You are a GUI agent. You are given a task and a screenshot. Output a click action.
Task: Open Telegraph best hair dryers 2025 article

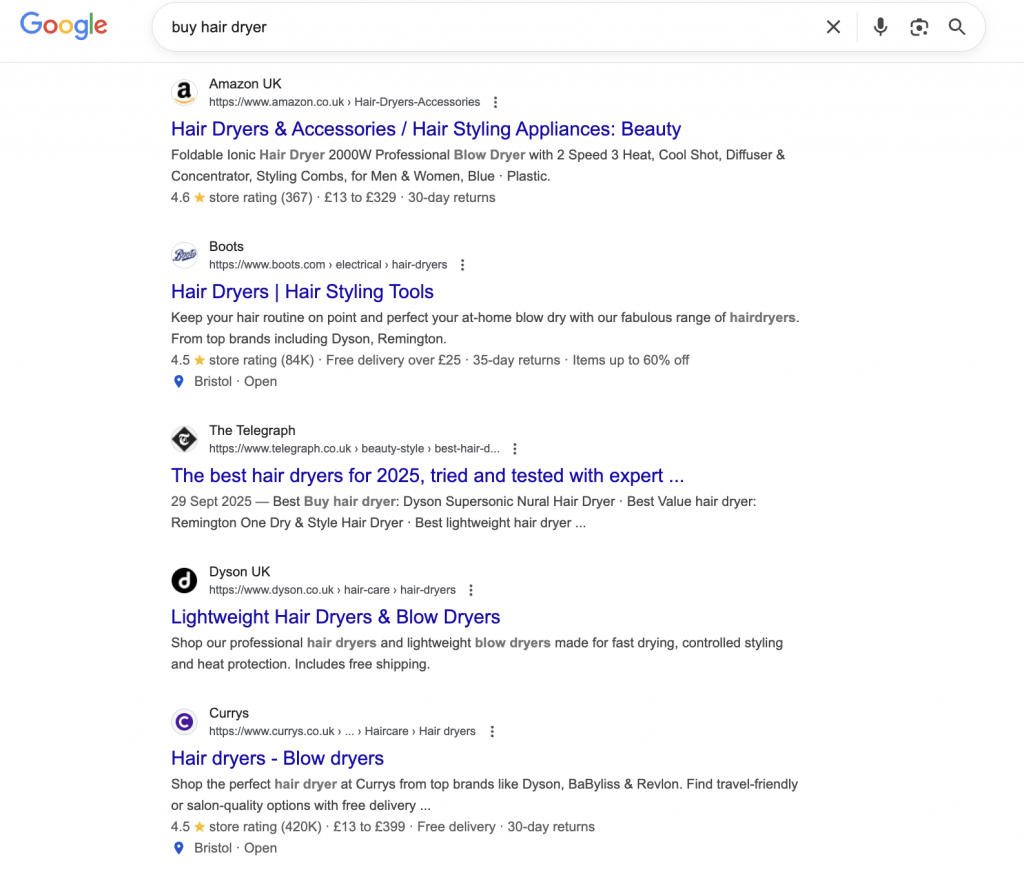point(427,475)
